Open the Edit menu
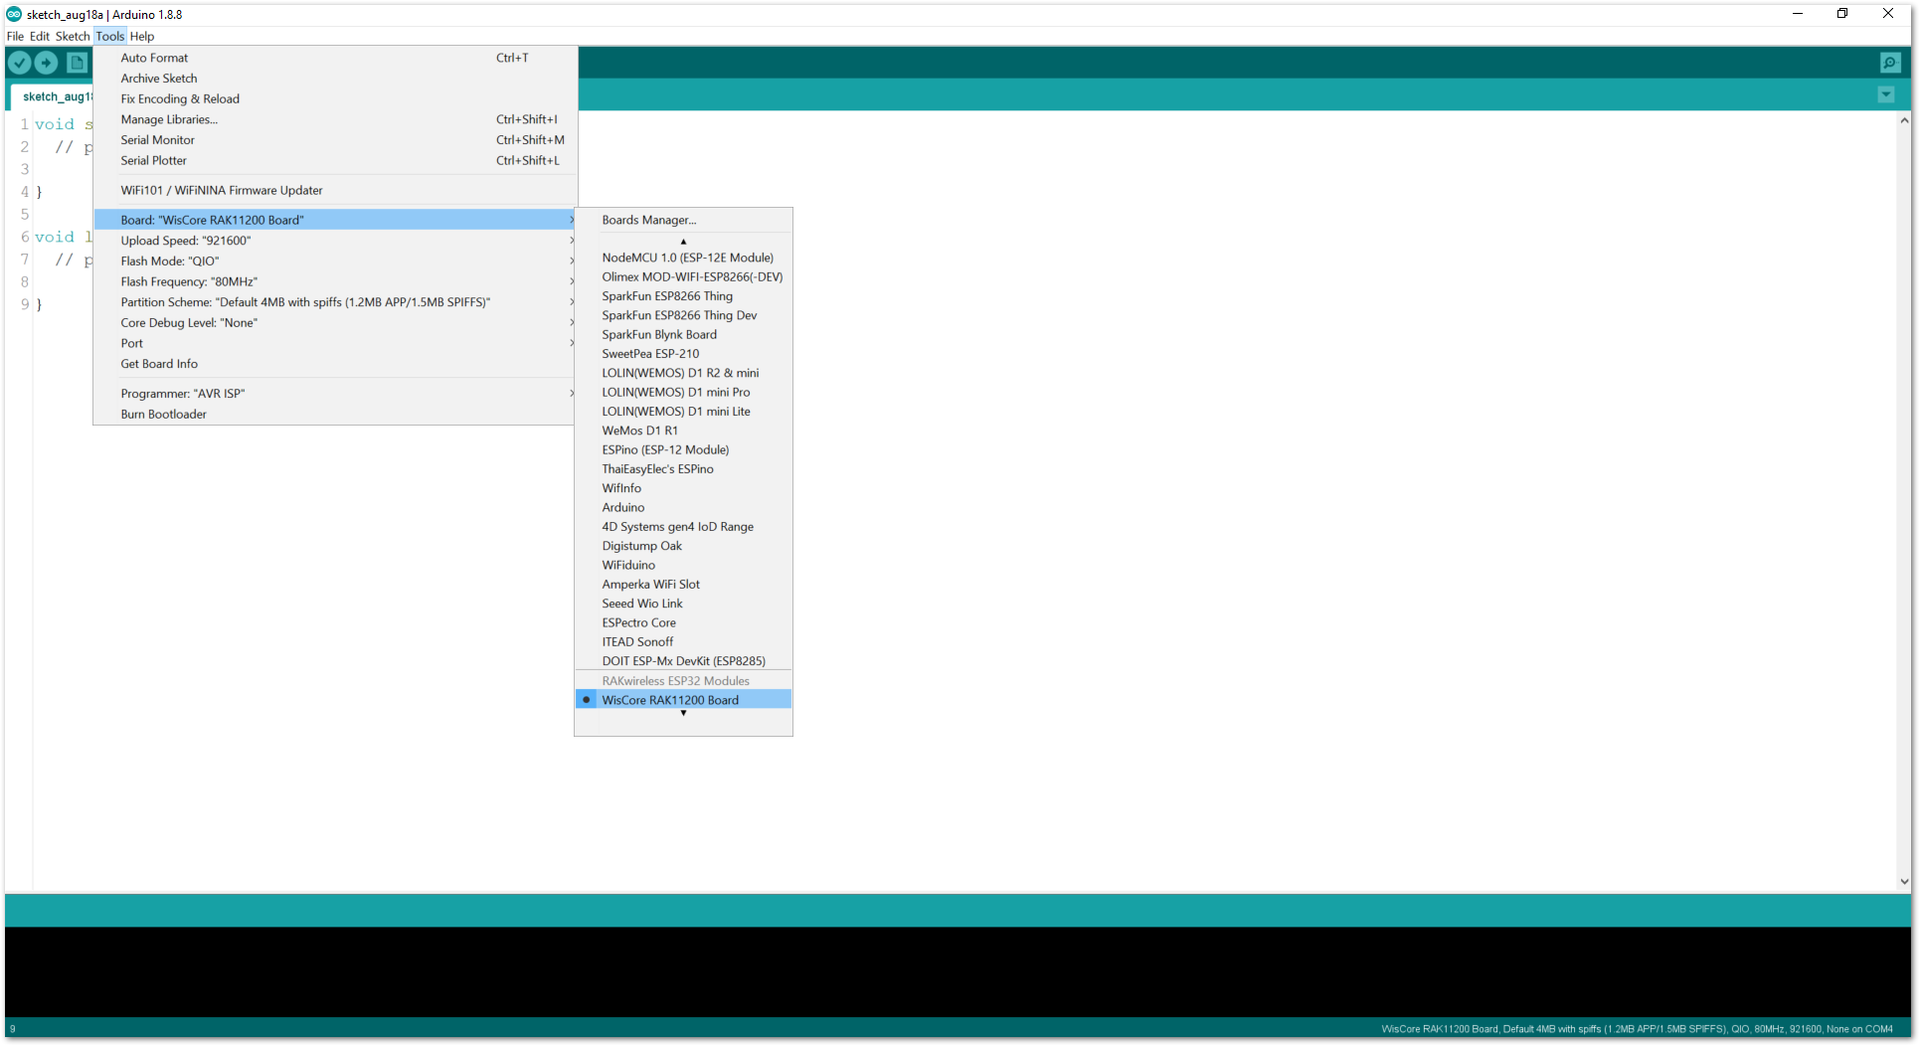The height and width of the screenshot is (1046, 1920). 39,36
